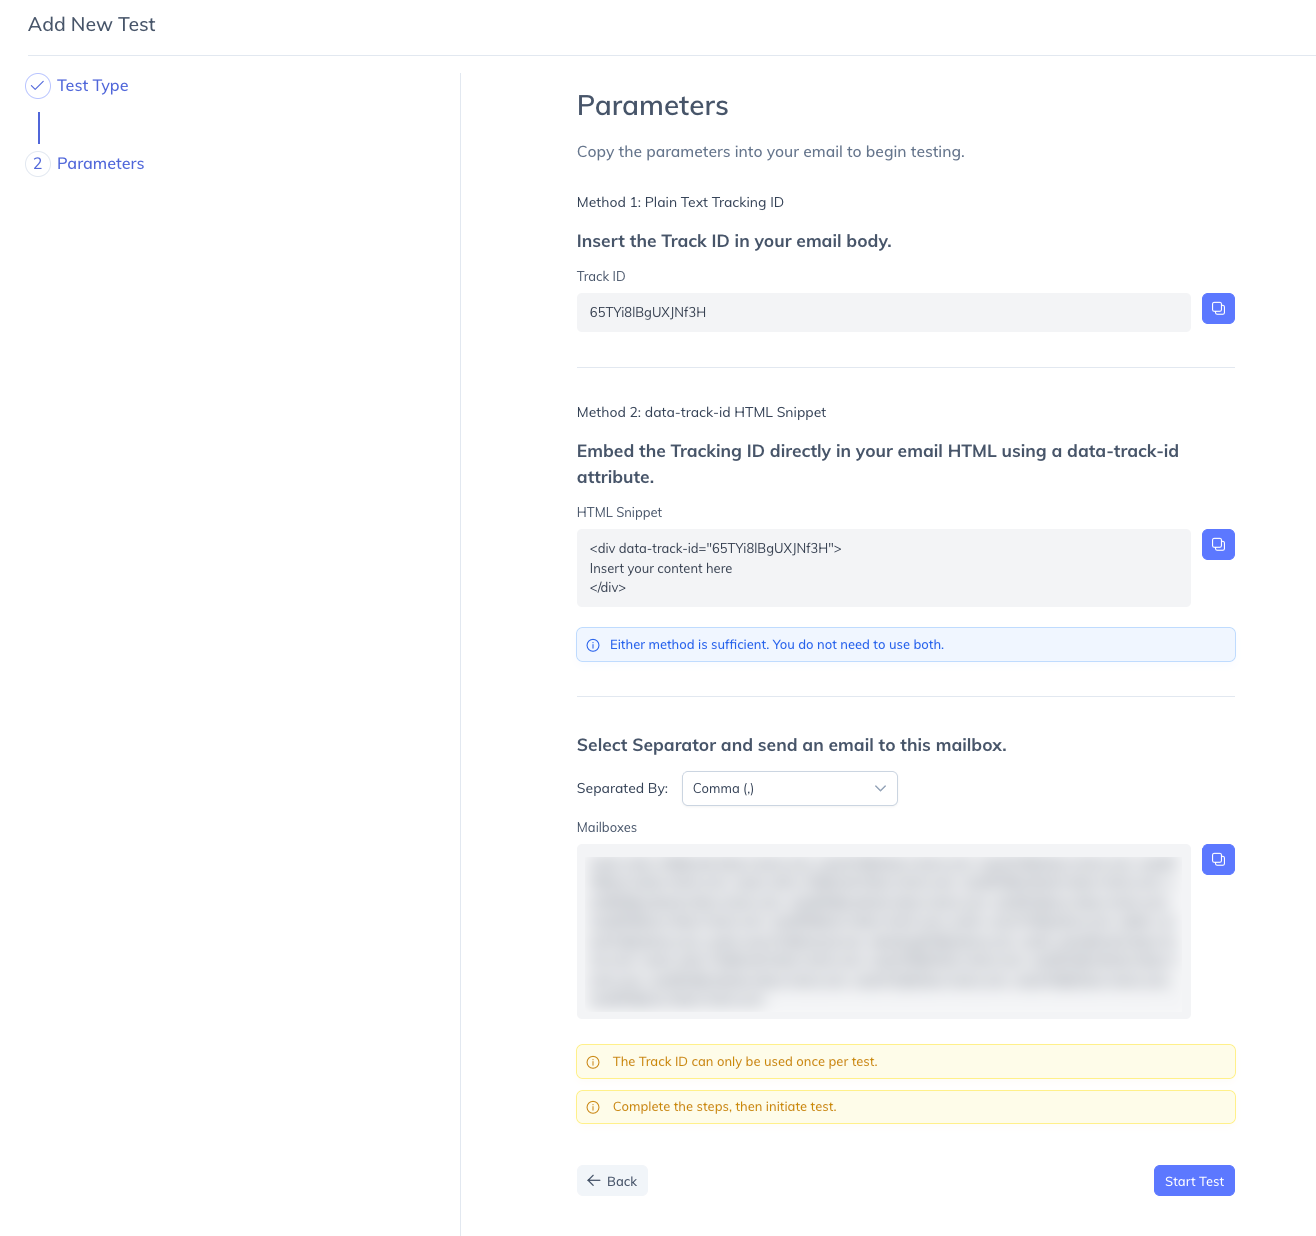
Task: Click 'Embed the Tracking ID directly' heading
Action: 878,464
